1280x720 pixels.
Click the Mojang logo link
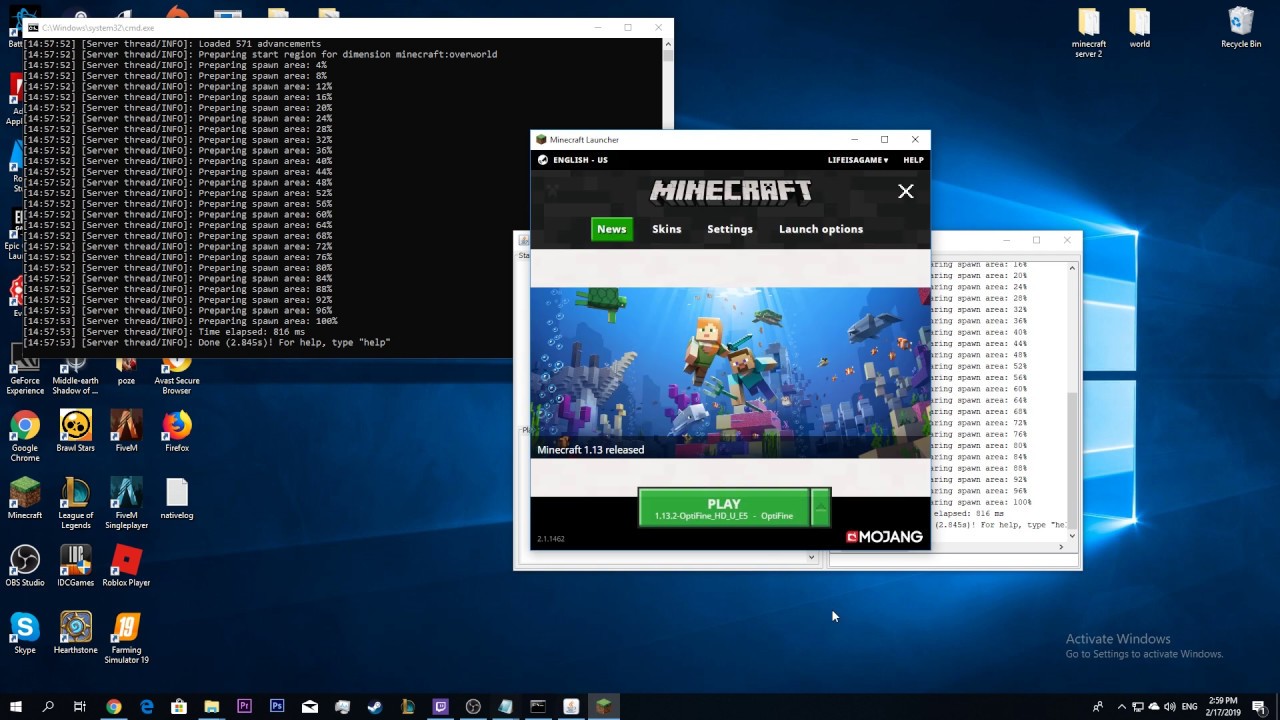point(884,537)
